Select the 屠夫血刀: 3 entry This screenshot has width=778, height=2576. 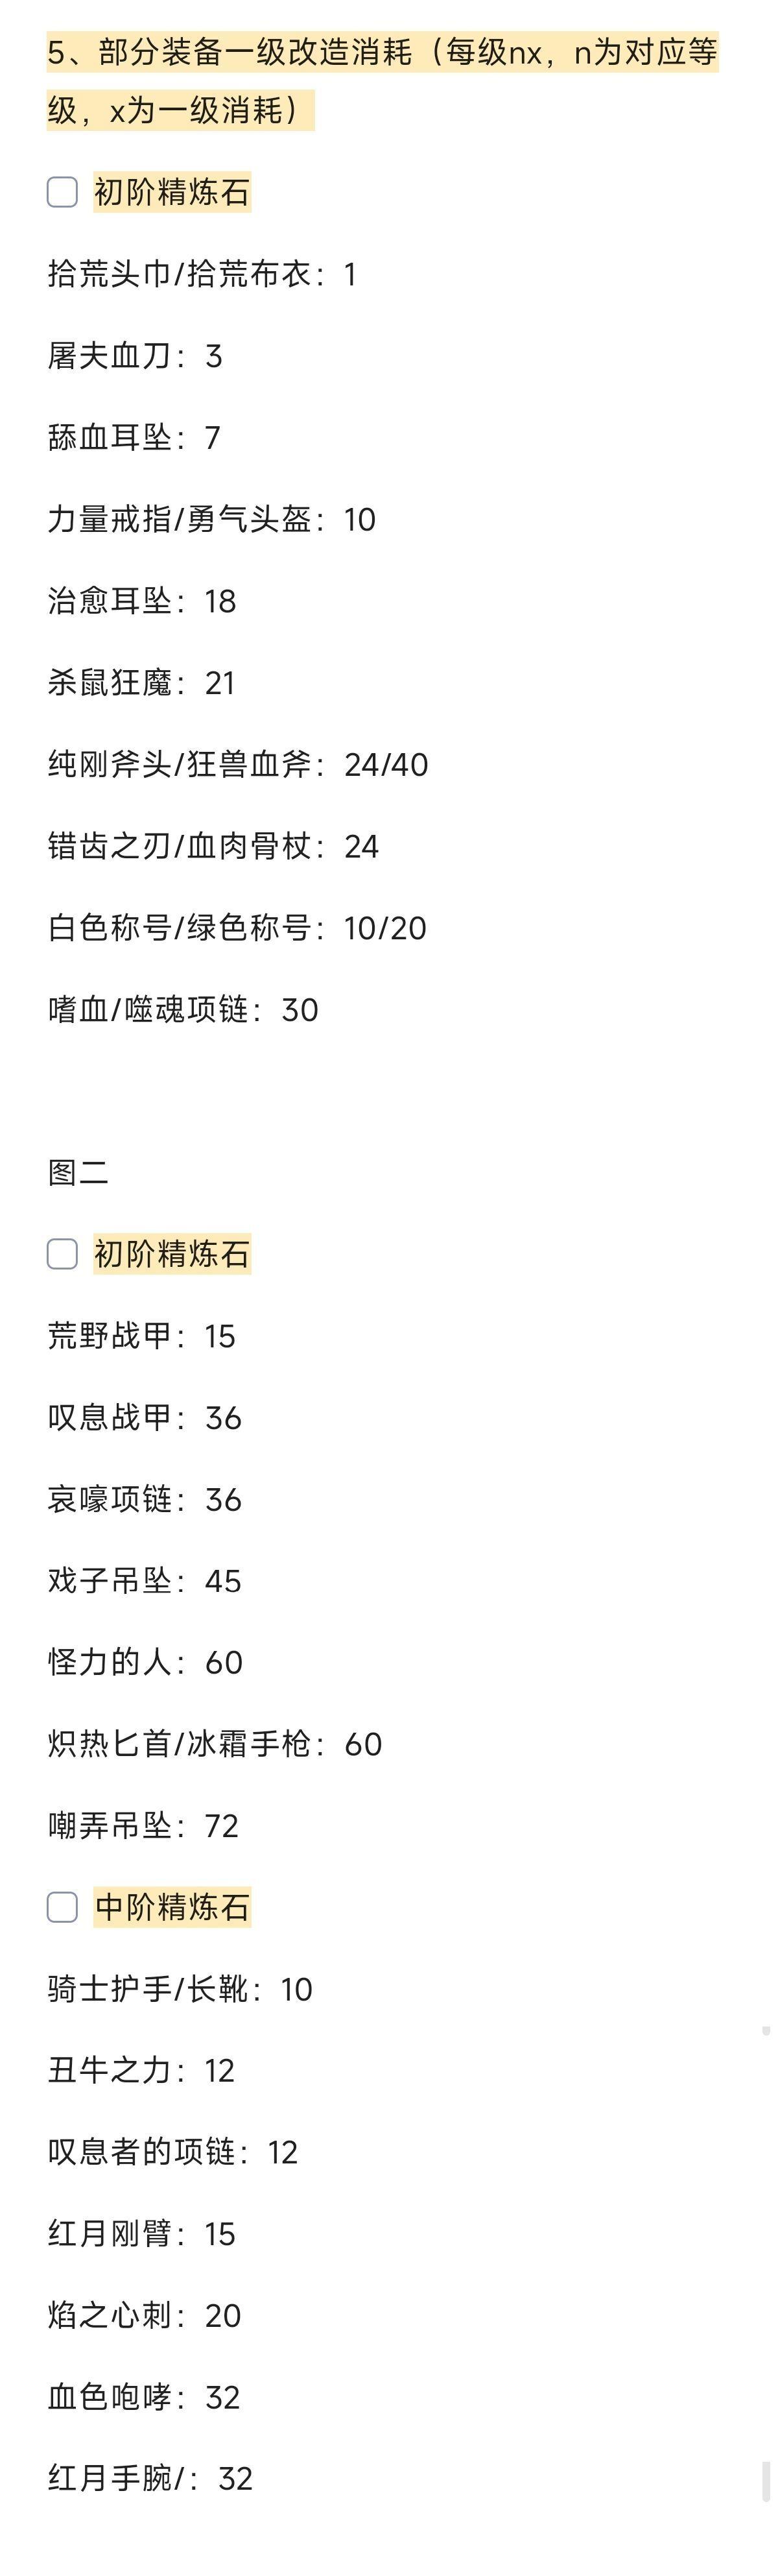[x=135, y=356]
